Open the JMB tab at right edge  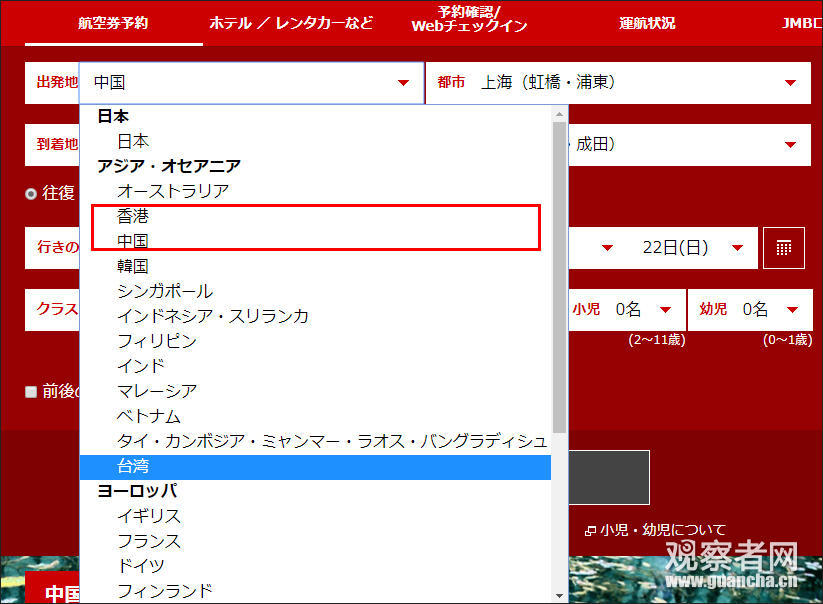pos(801,23)
